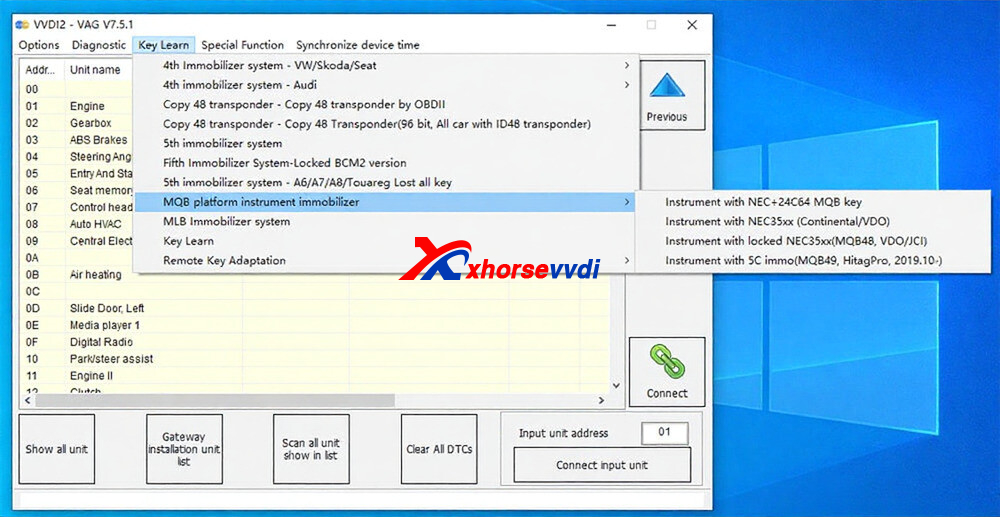Select the 03 ABS Brakes row

tap(77, 140)
